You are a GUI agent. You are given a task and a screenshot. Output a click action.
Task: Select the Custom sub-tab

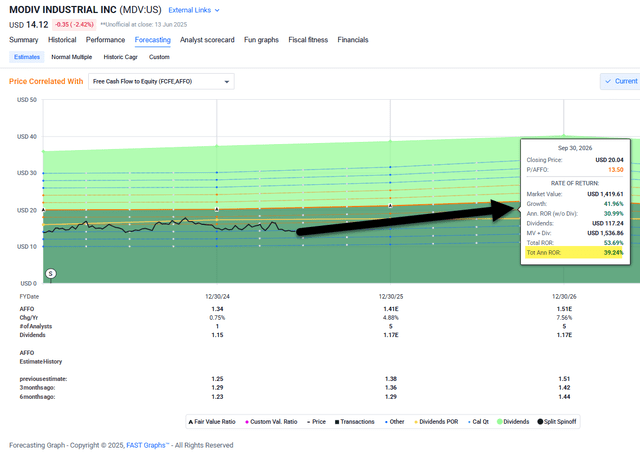(x=159, y=57)
